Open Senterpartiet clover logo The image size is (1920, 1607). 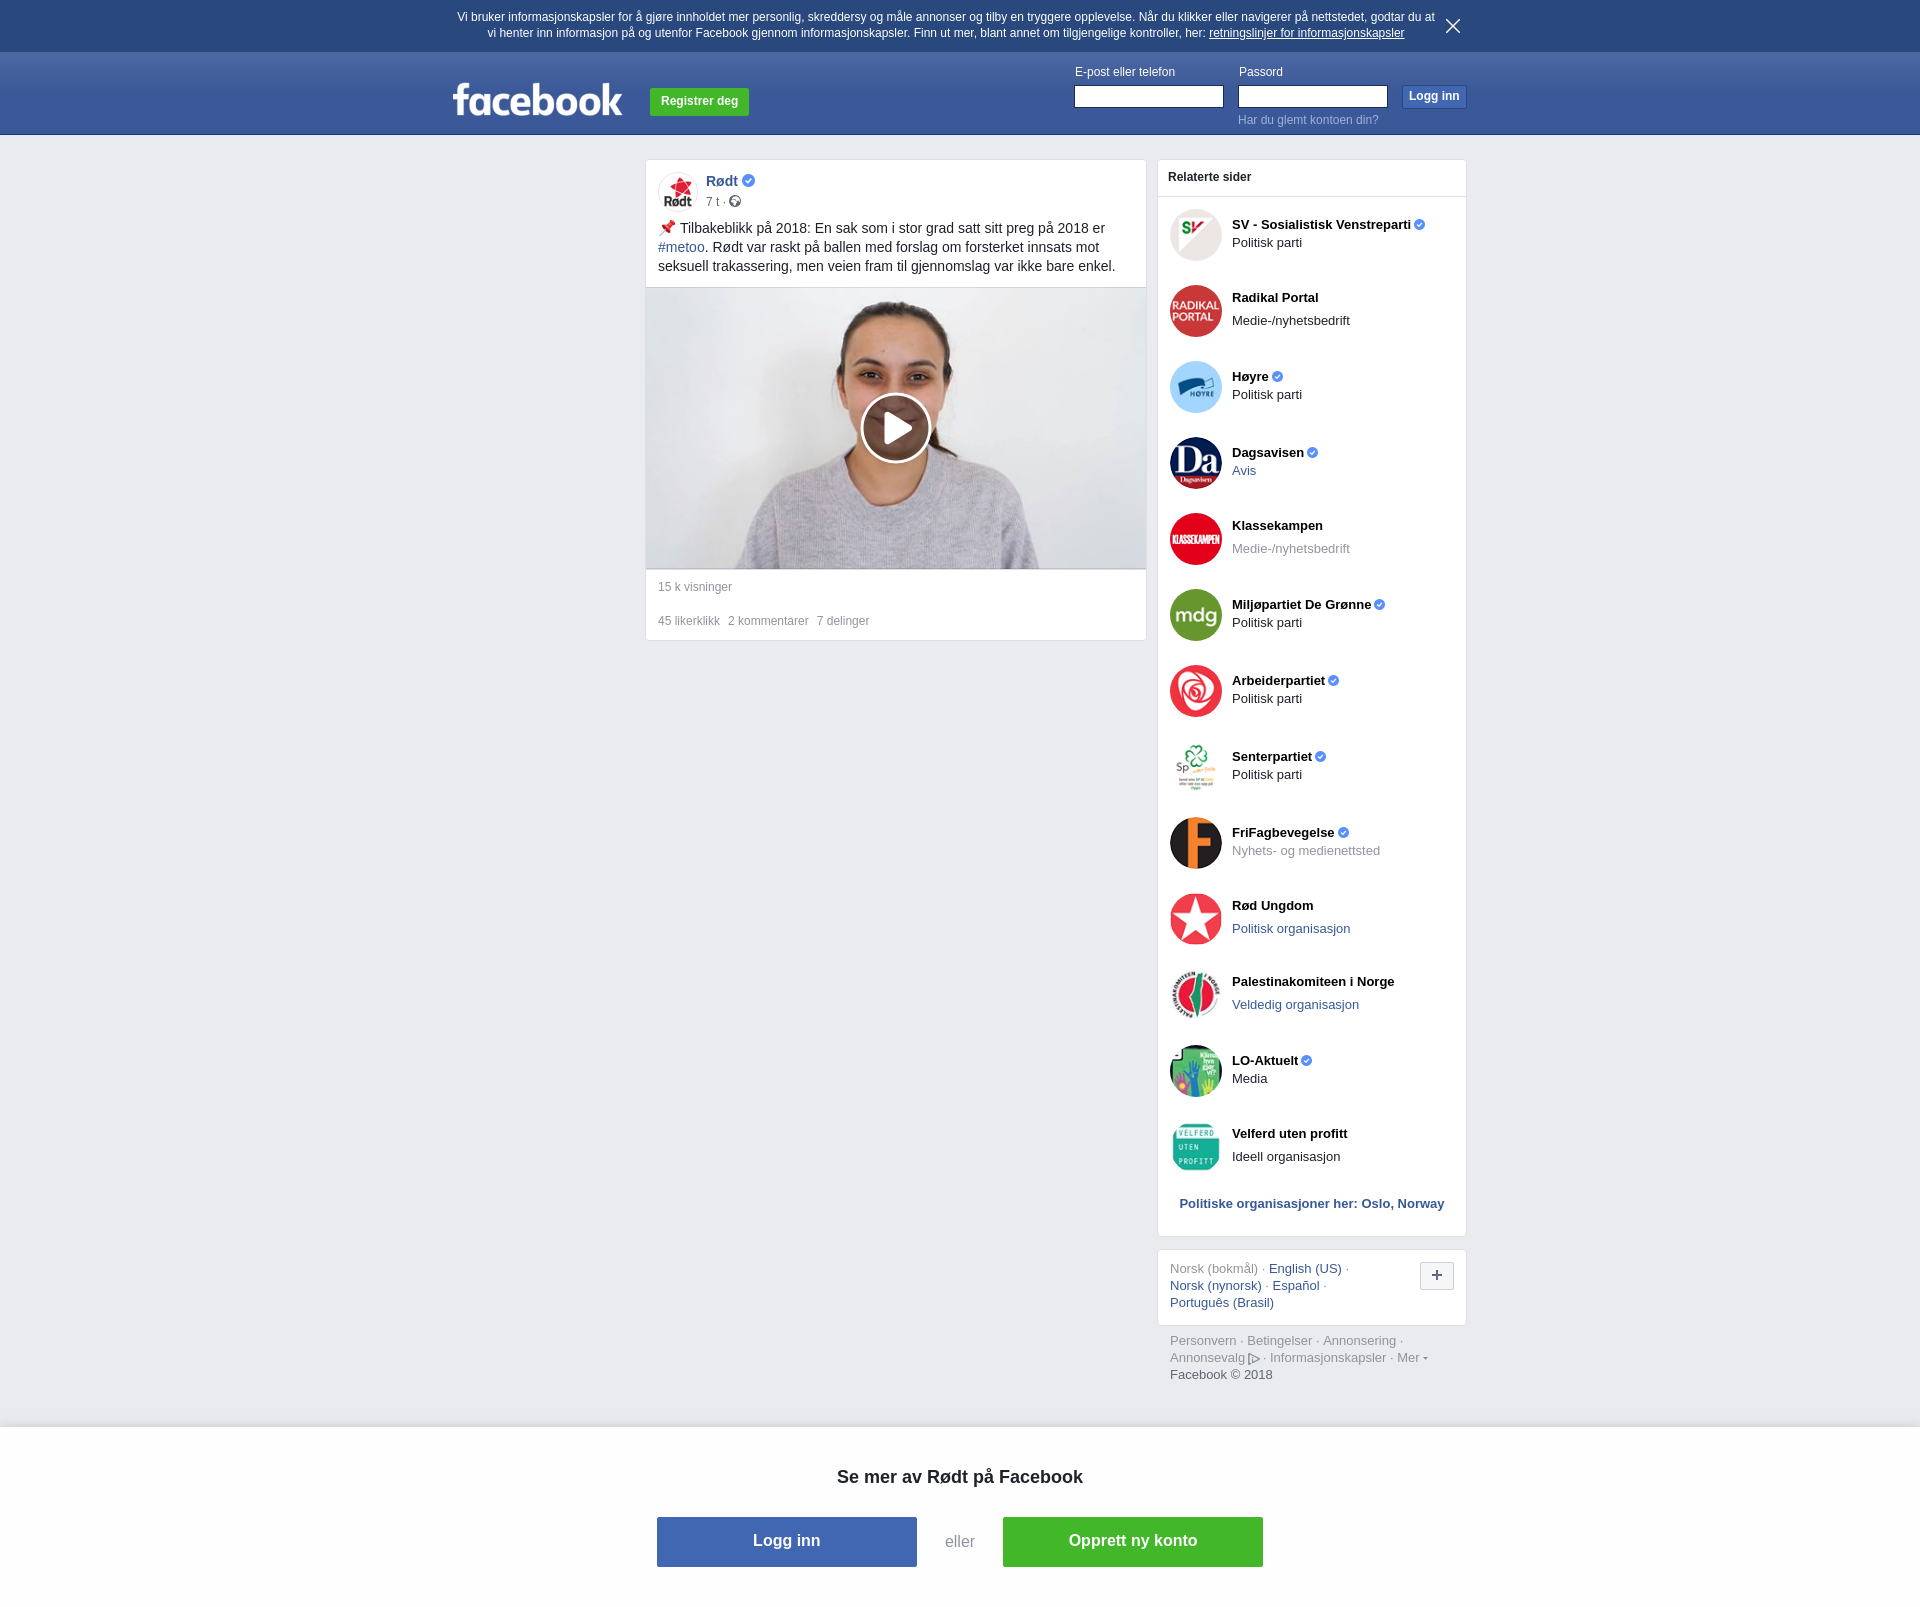coord(1196,767)
